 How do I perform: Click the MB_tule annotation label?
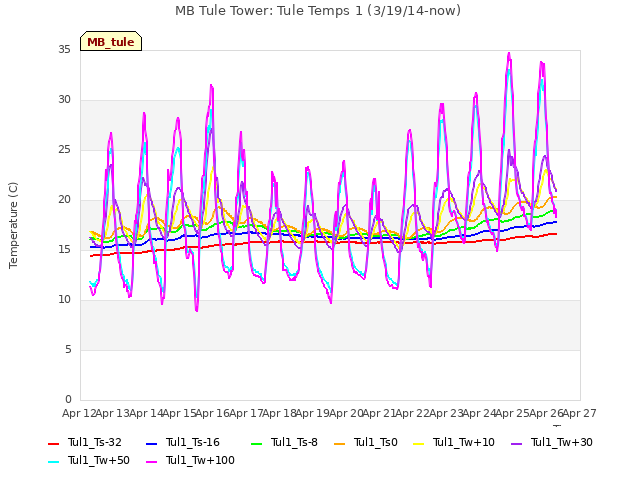(x=111, y=42)
